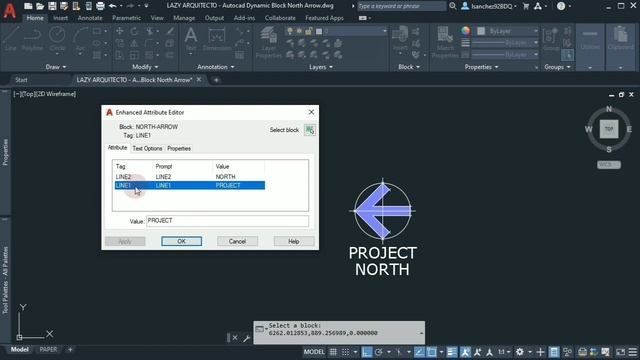This screenshot has width=640, height=360.
Task: Click the Group icon in the Groups panel
Action: [551, 39]
